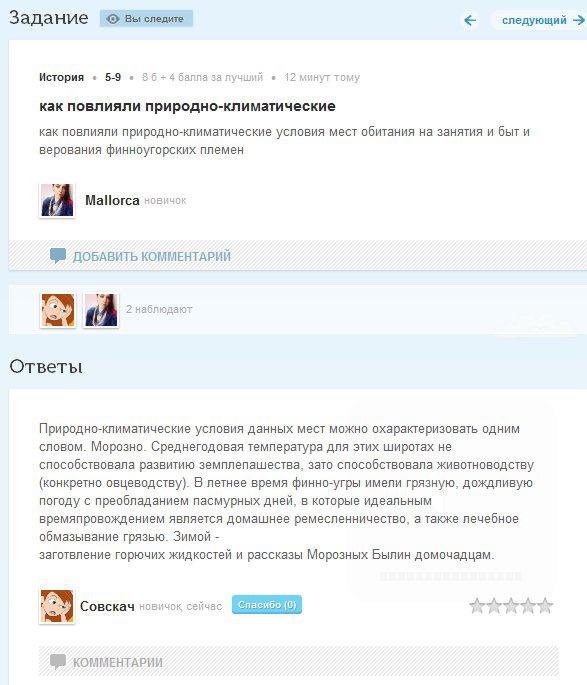The image size is (587, 685).
Task: Click the 'История' subject link
Action: 61,77
